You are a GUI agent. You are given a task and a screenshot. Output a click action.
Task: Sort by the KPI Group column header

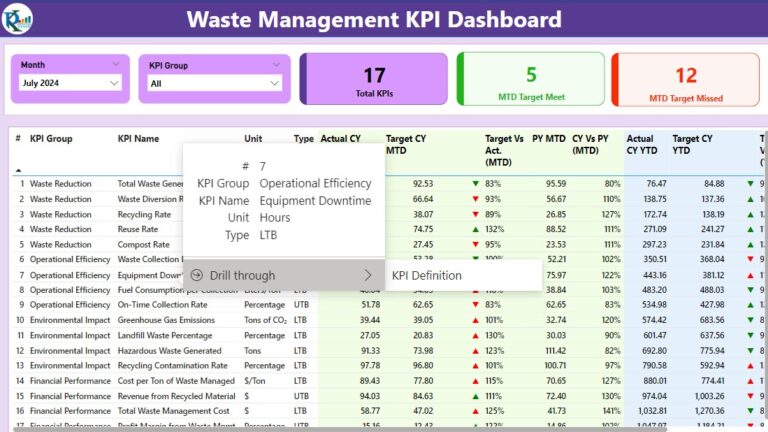[x=51, y=139]
